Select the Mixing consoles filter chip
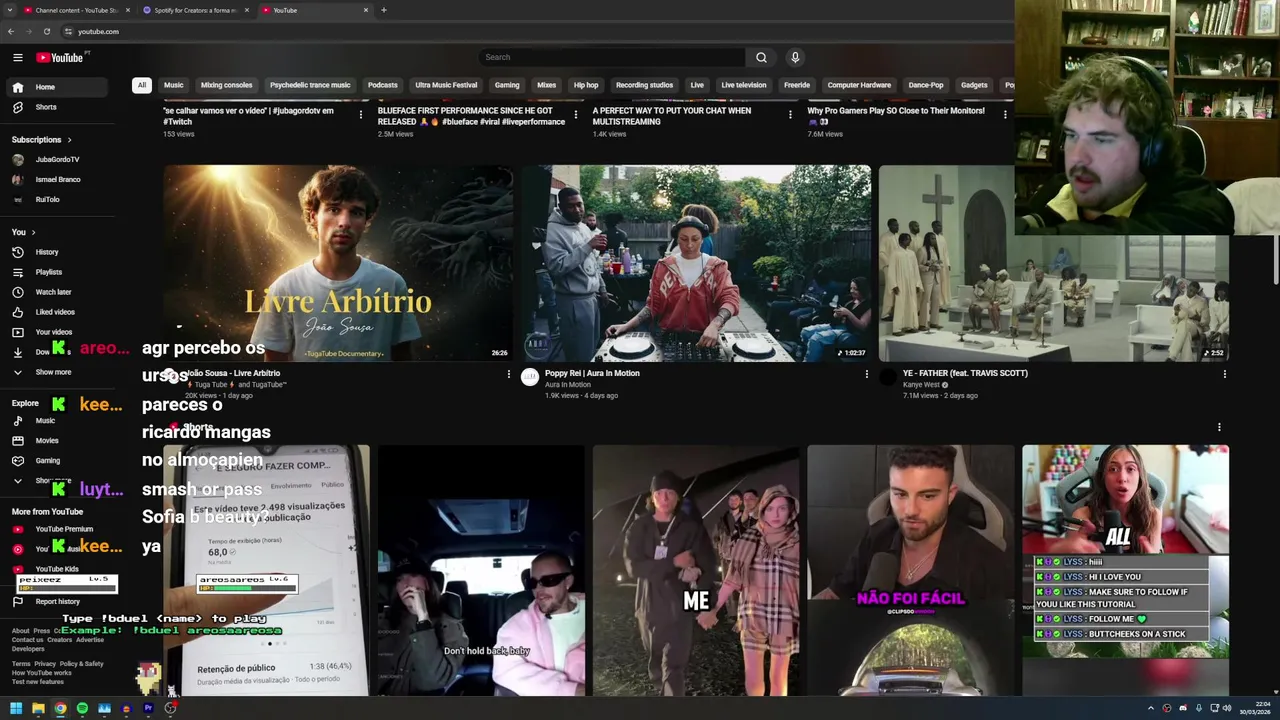Viewport: 1280px width, 720px height. [226, 85]
